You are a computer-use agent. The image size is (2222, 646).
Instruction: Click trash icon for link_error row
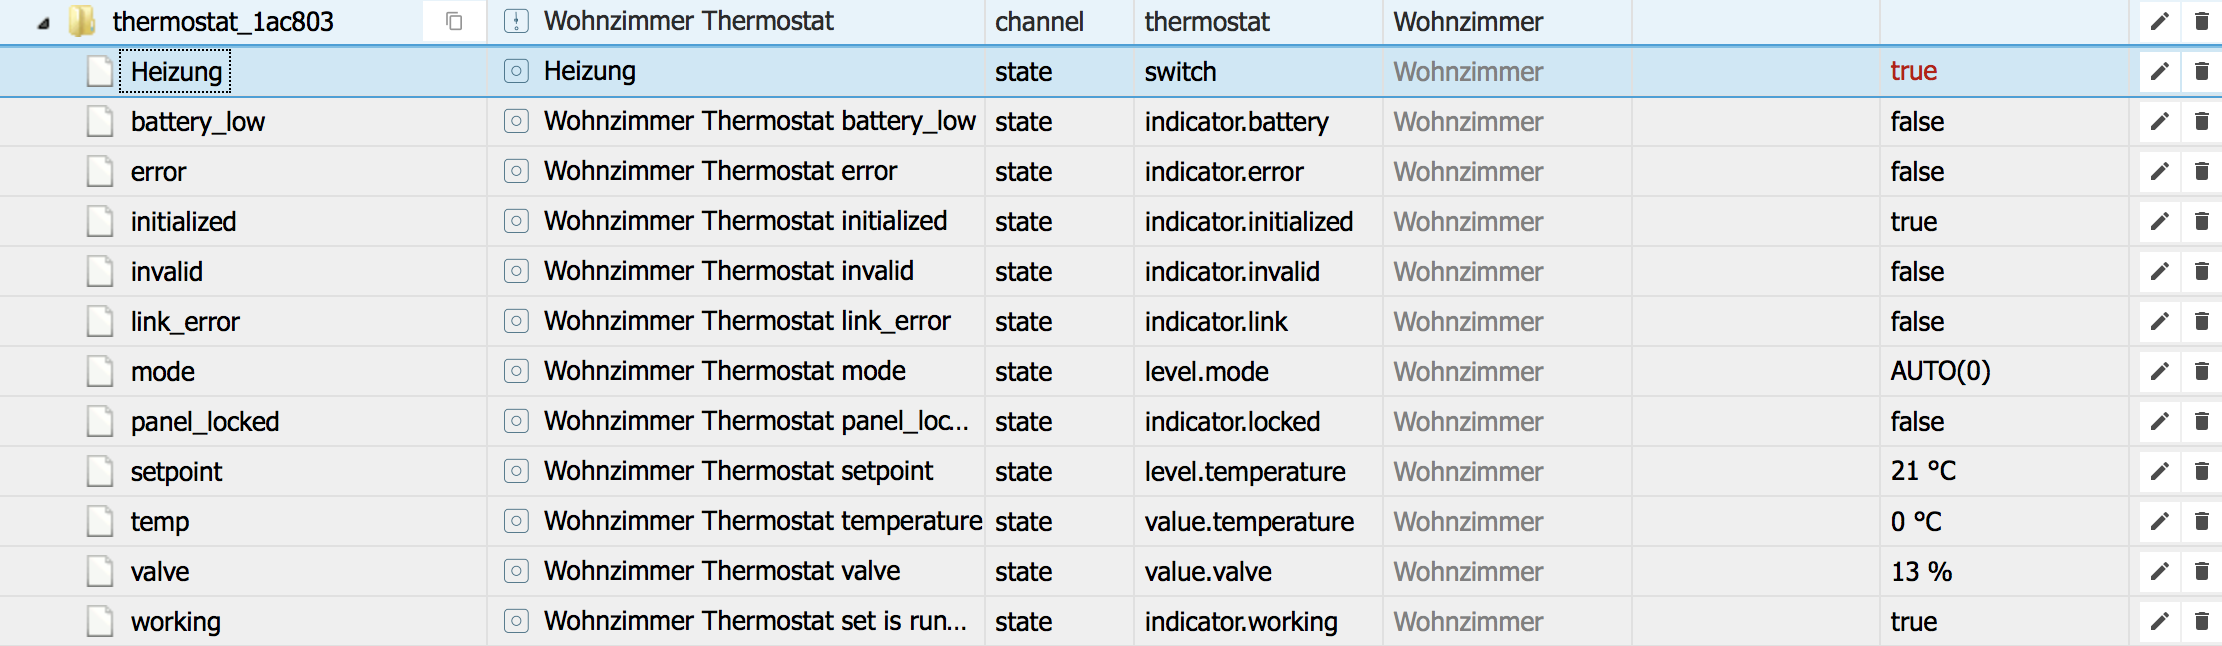[x=2201, y=321]
